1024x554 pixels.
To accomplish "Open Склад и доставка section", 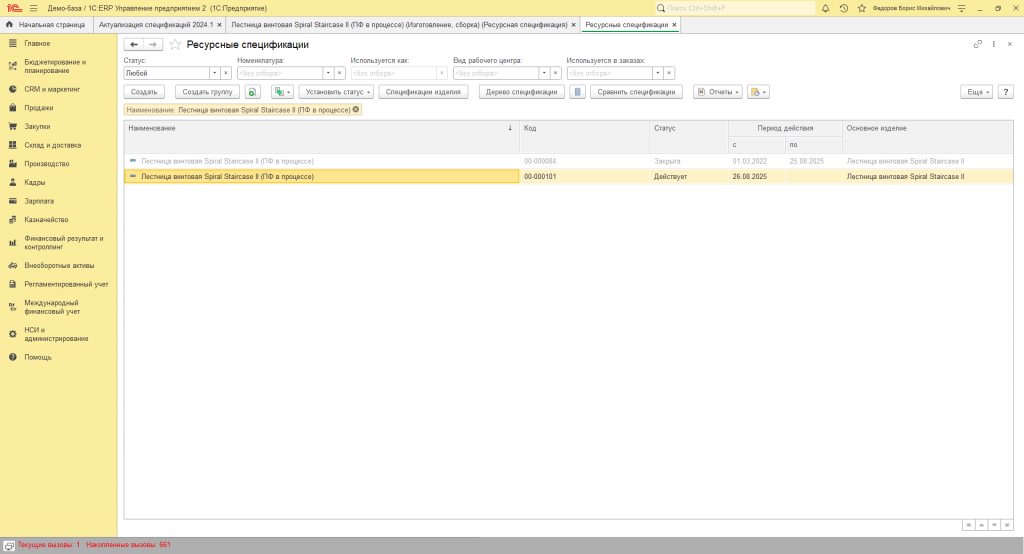I will pyautogui.click(x=53, y=145).
